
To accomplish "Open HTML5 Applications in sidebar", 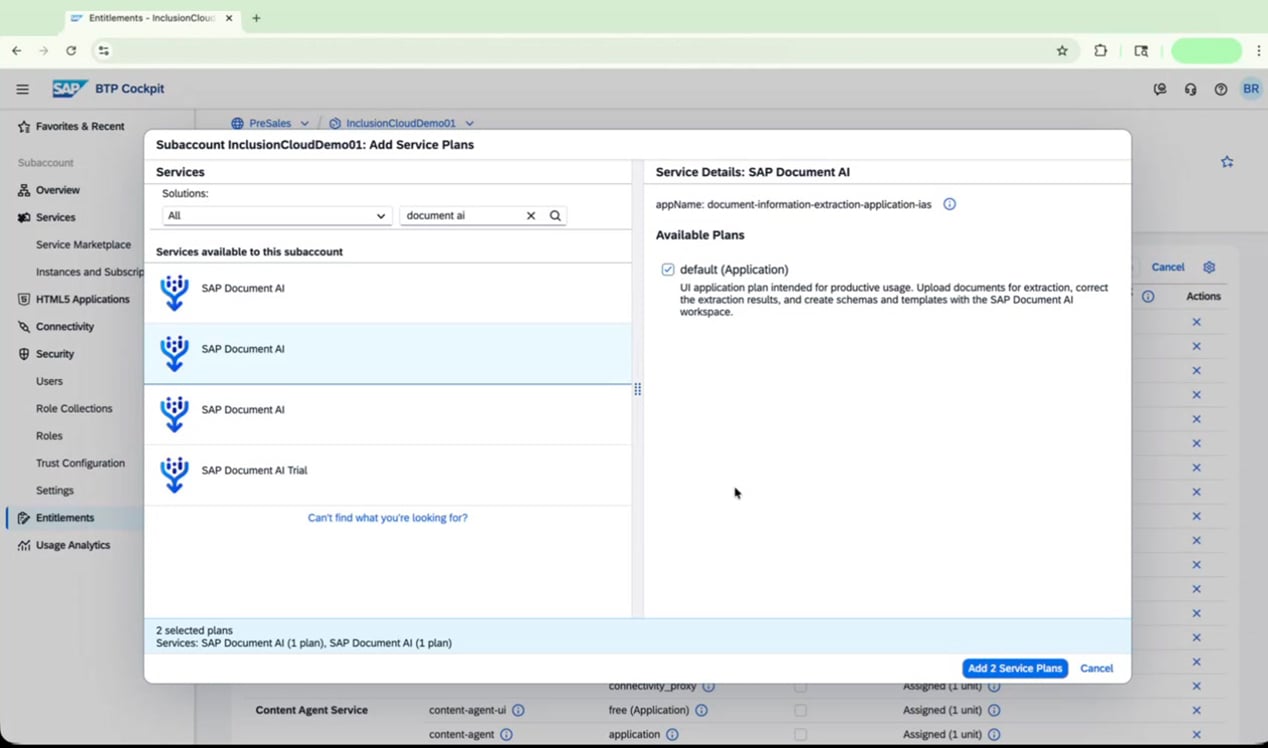I will click(x=83, y=299).
